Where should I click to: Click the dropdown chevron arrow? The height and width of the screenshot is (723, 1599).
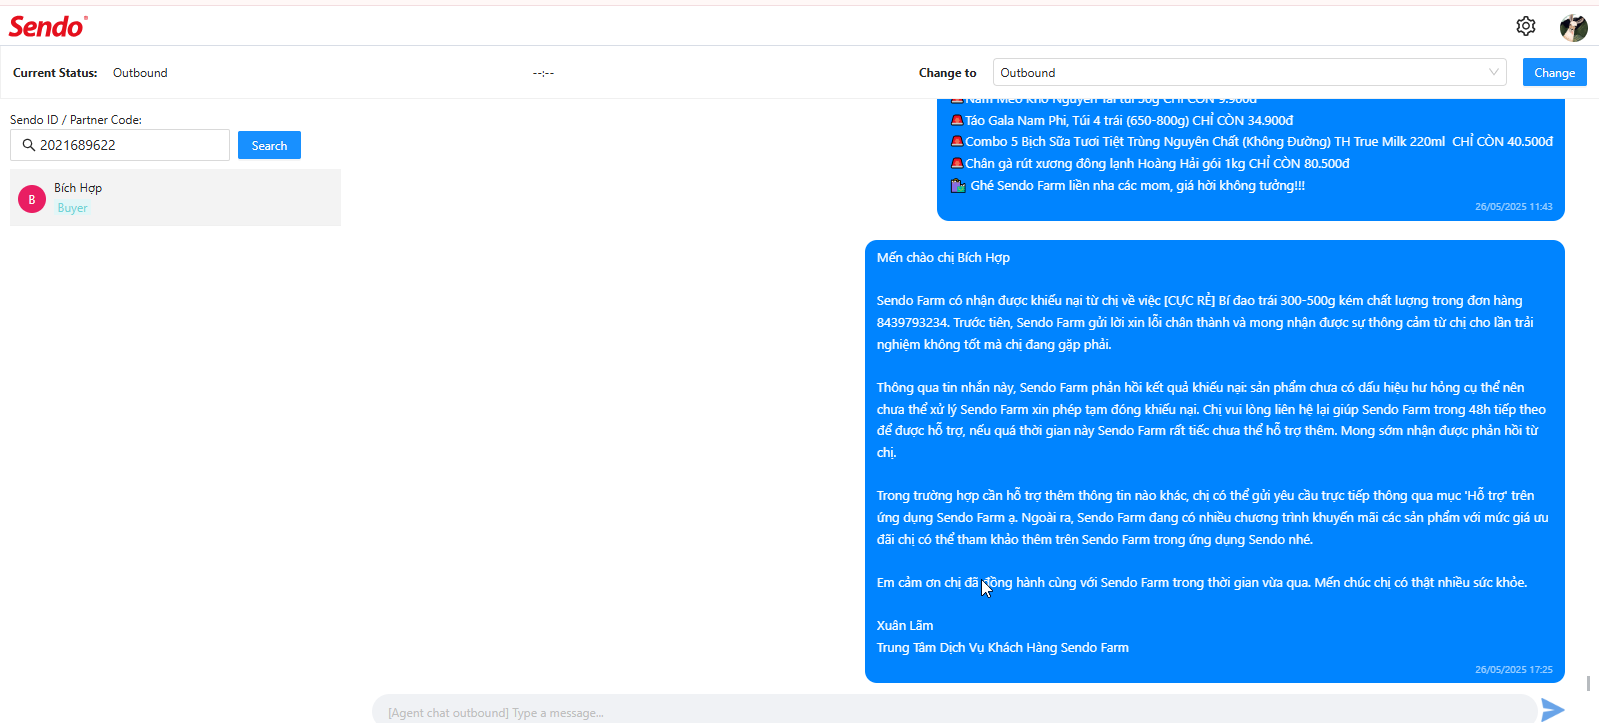[1493, 72]
